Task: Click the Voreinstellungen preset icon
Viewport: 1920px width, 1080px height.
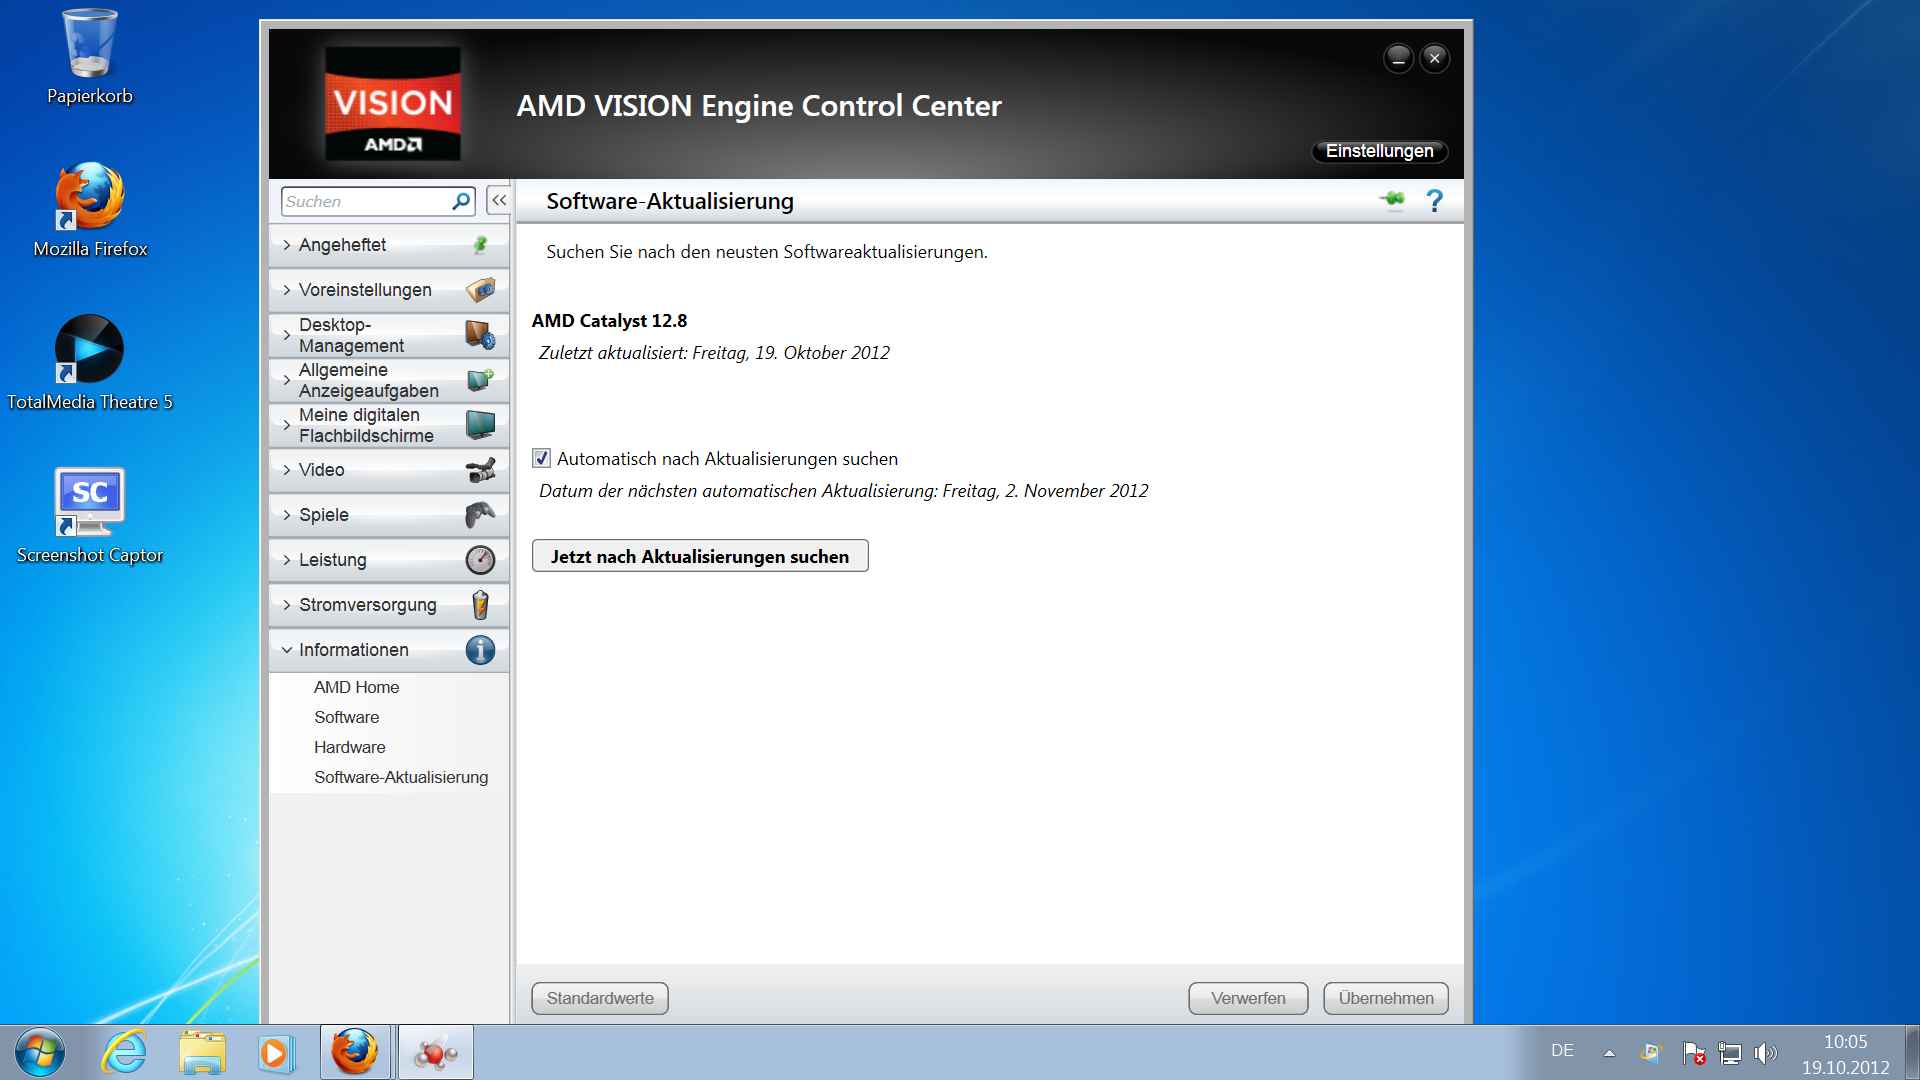Action: [480, 290]
